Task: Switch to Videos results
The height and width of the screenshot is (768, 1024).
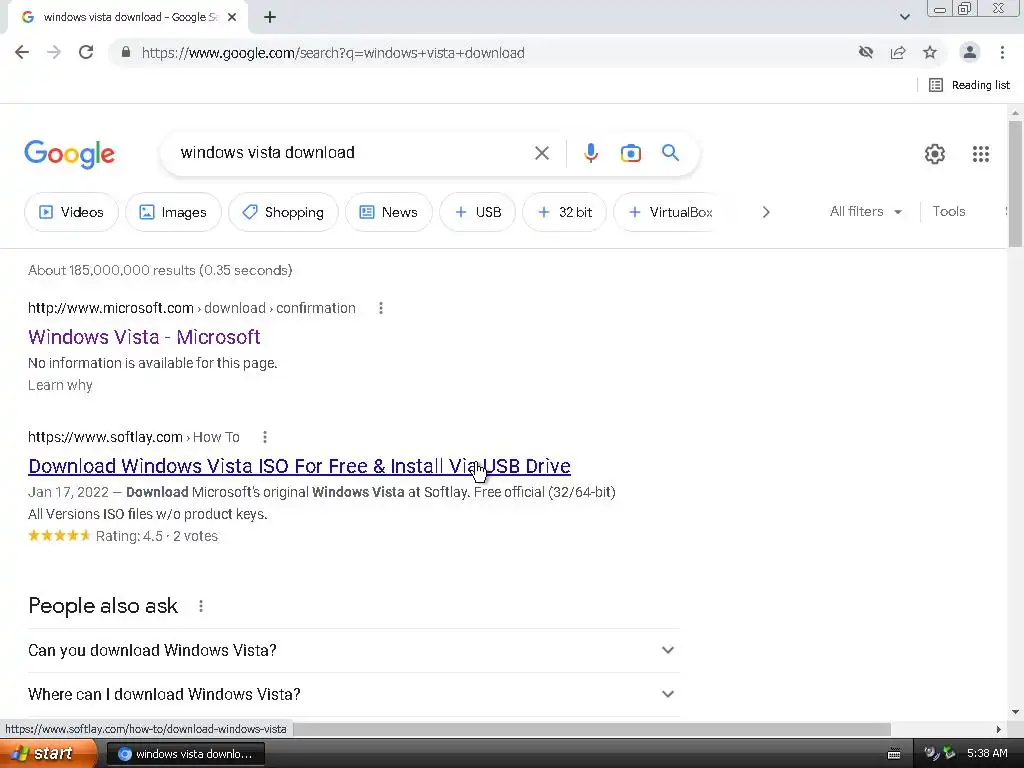Action: tap(71, 212)
